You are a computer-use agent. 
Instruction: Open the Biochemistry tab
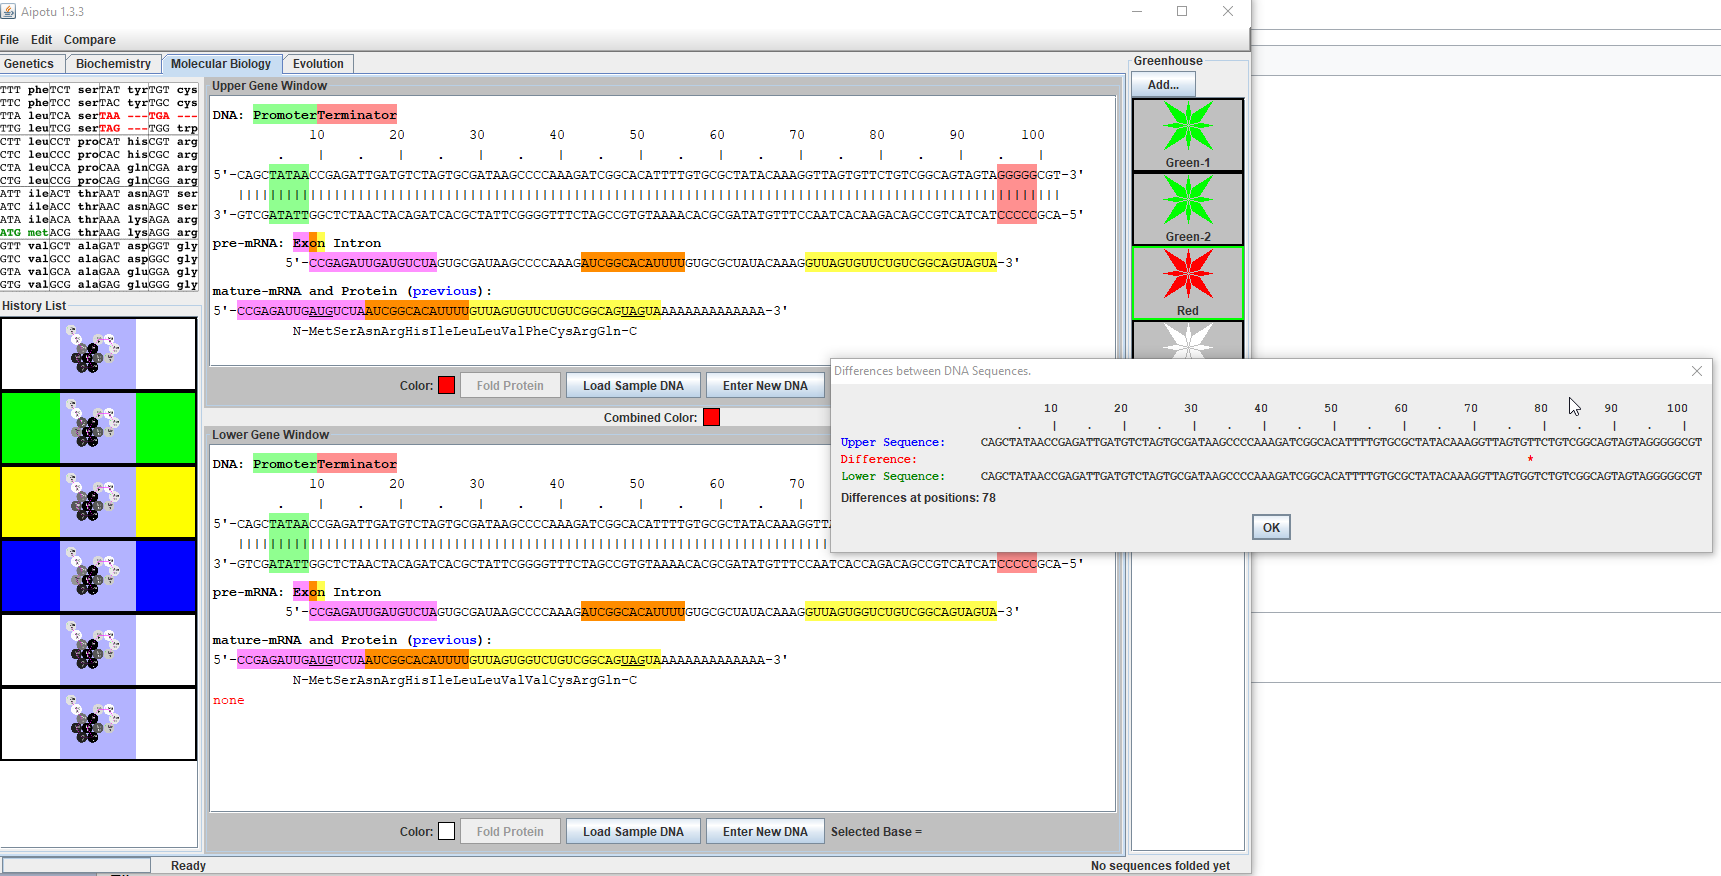pos(113,64)
